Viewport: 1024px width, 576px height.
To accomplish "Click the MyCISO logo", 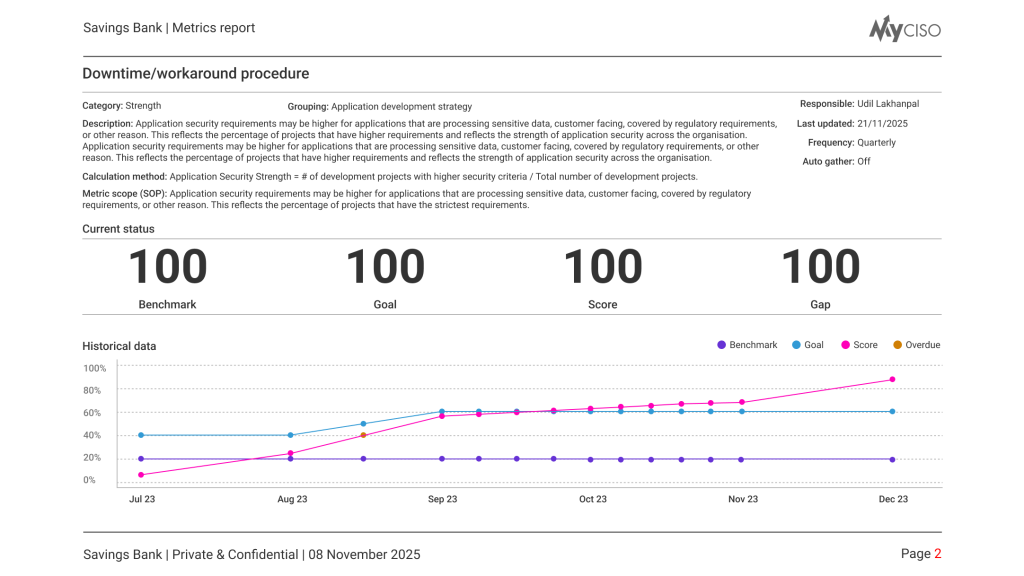I will click(x=905, y=29).
